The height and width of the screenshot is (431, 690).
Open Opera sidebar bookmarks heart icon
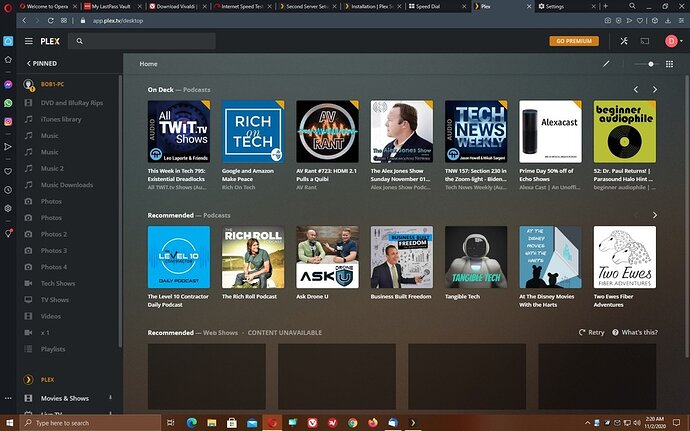8,171
